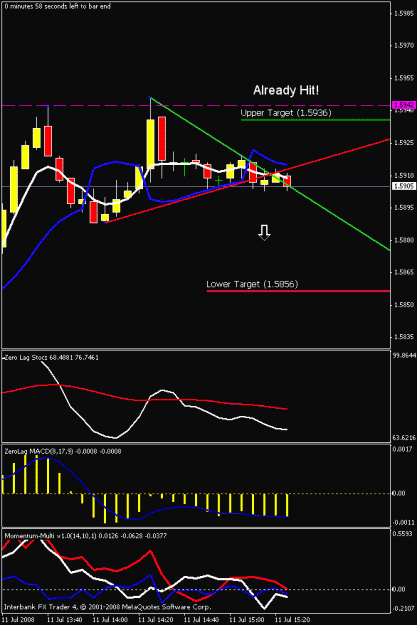Click the 1.5850 price scale value

(x=404, y=305)
